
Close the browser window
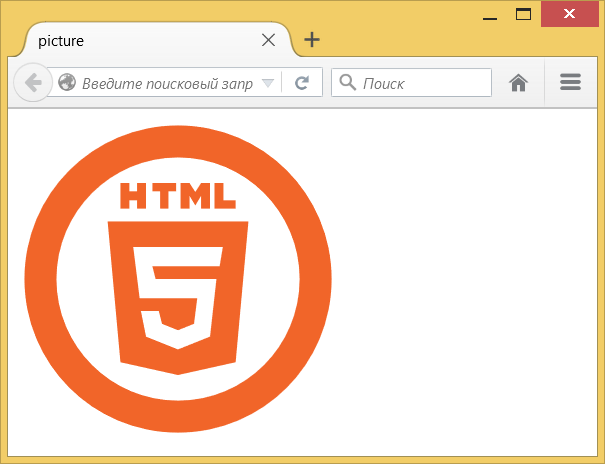[570, 14]
